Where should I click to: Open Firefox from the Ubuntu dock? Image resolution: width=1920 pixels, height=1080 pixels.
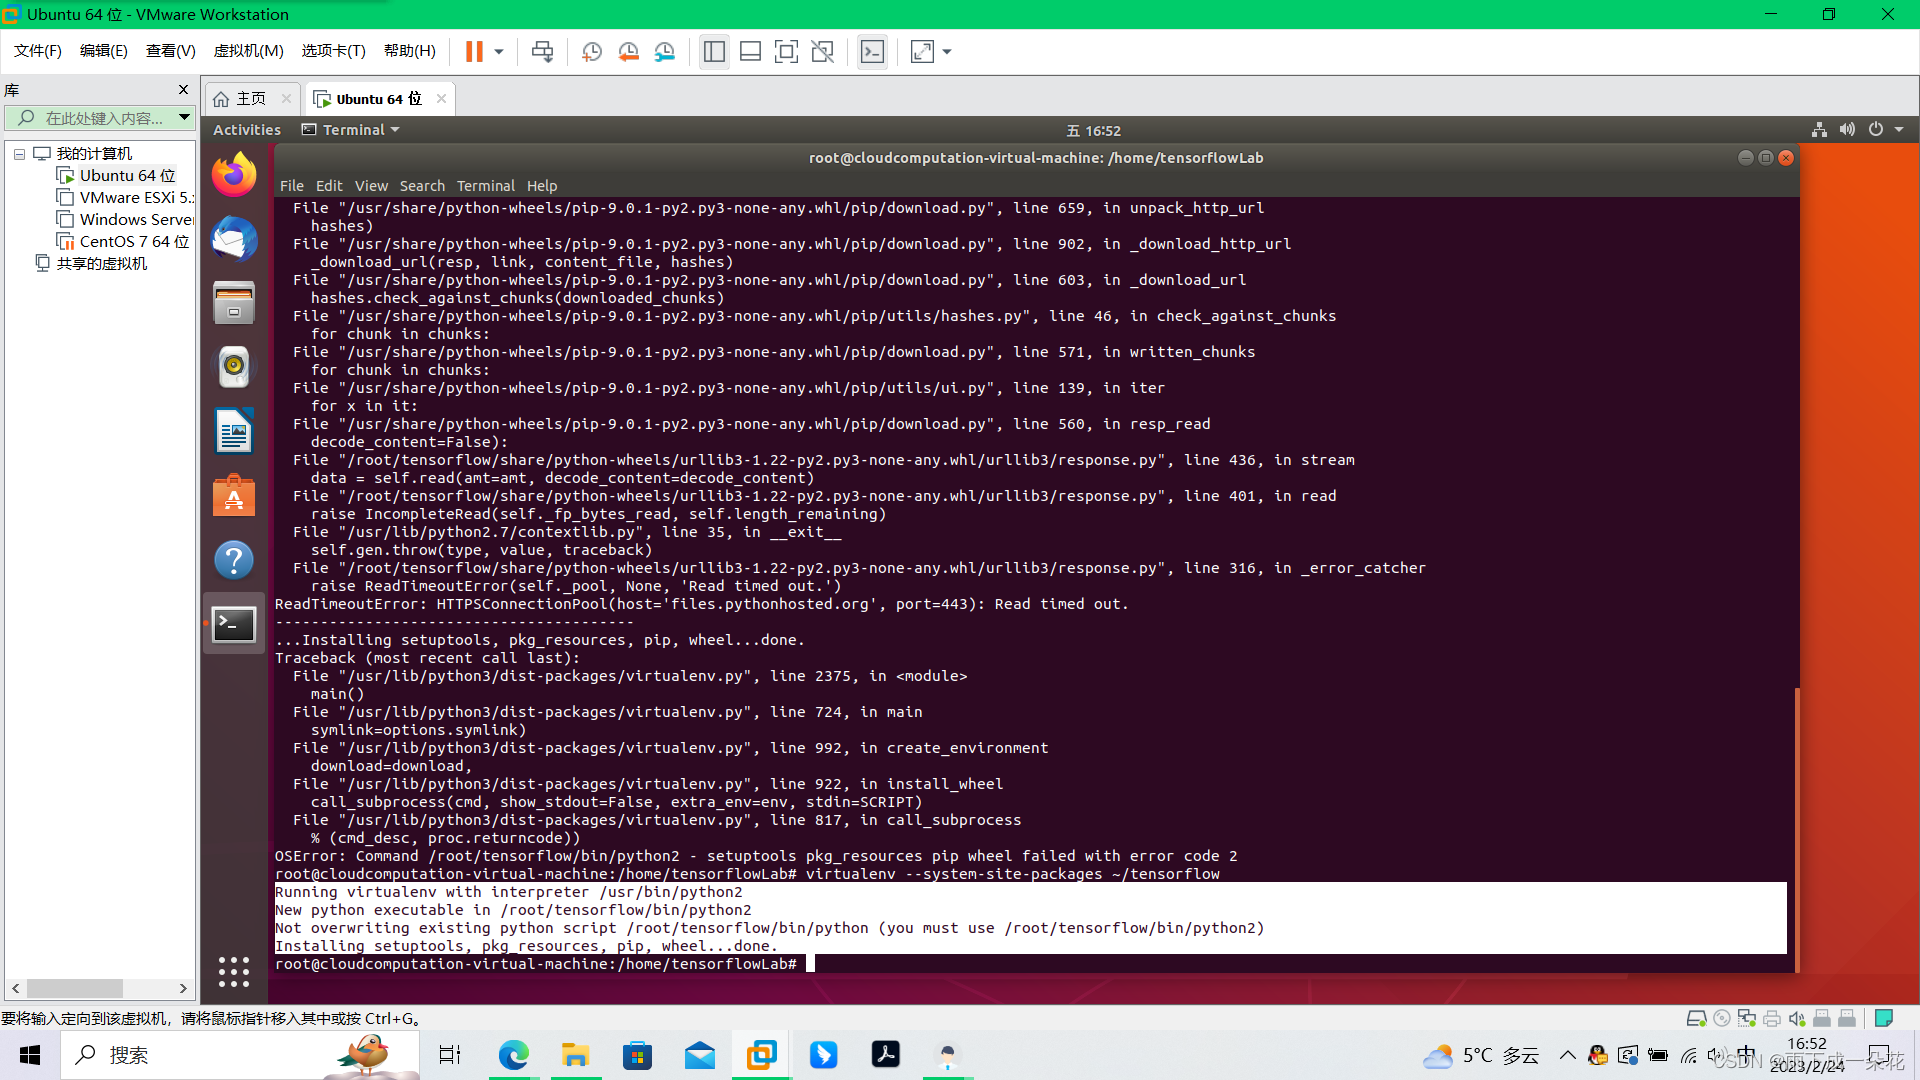(x=234, y=176)
